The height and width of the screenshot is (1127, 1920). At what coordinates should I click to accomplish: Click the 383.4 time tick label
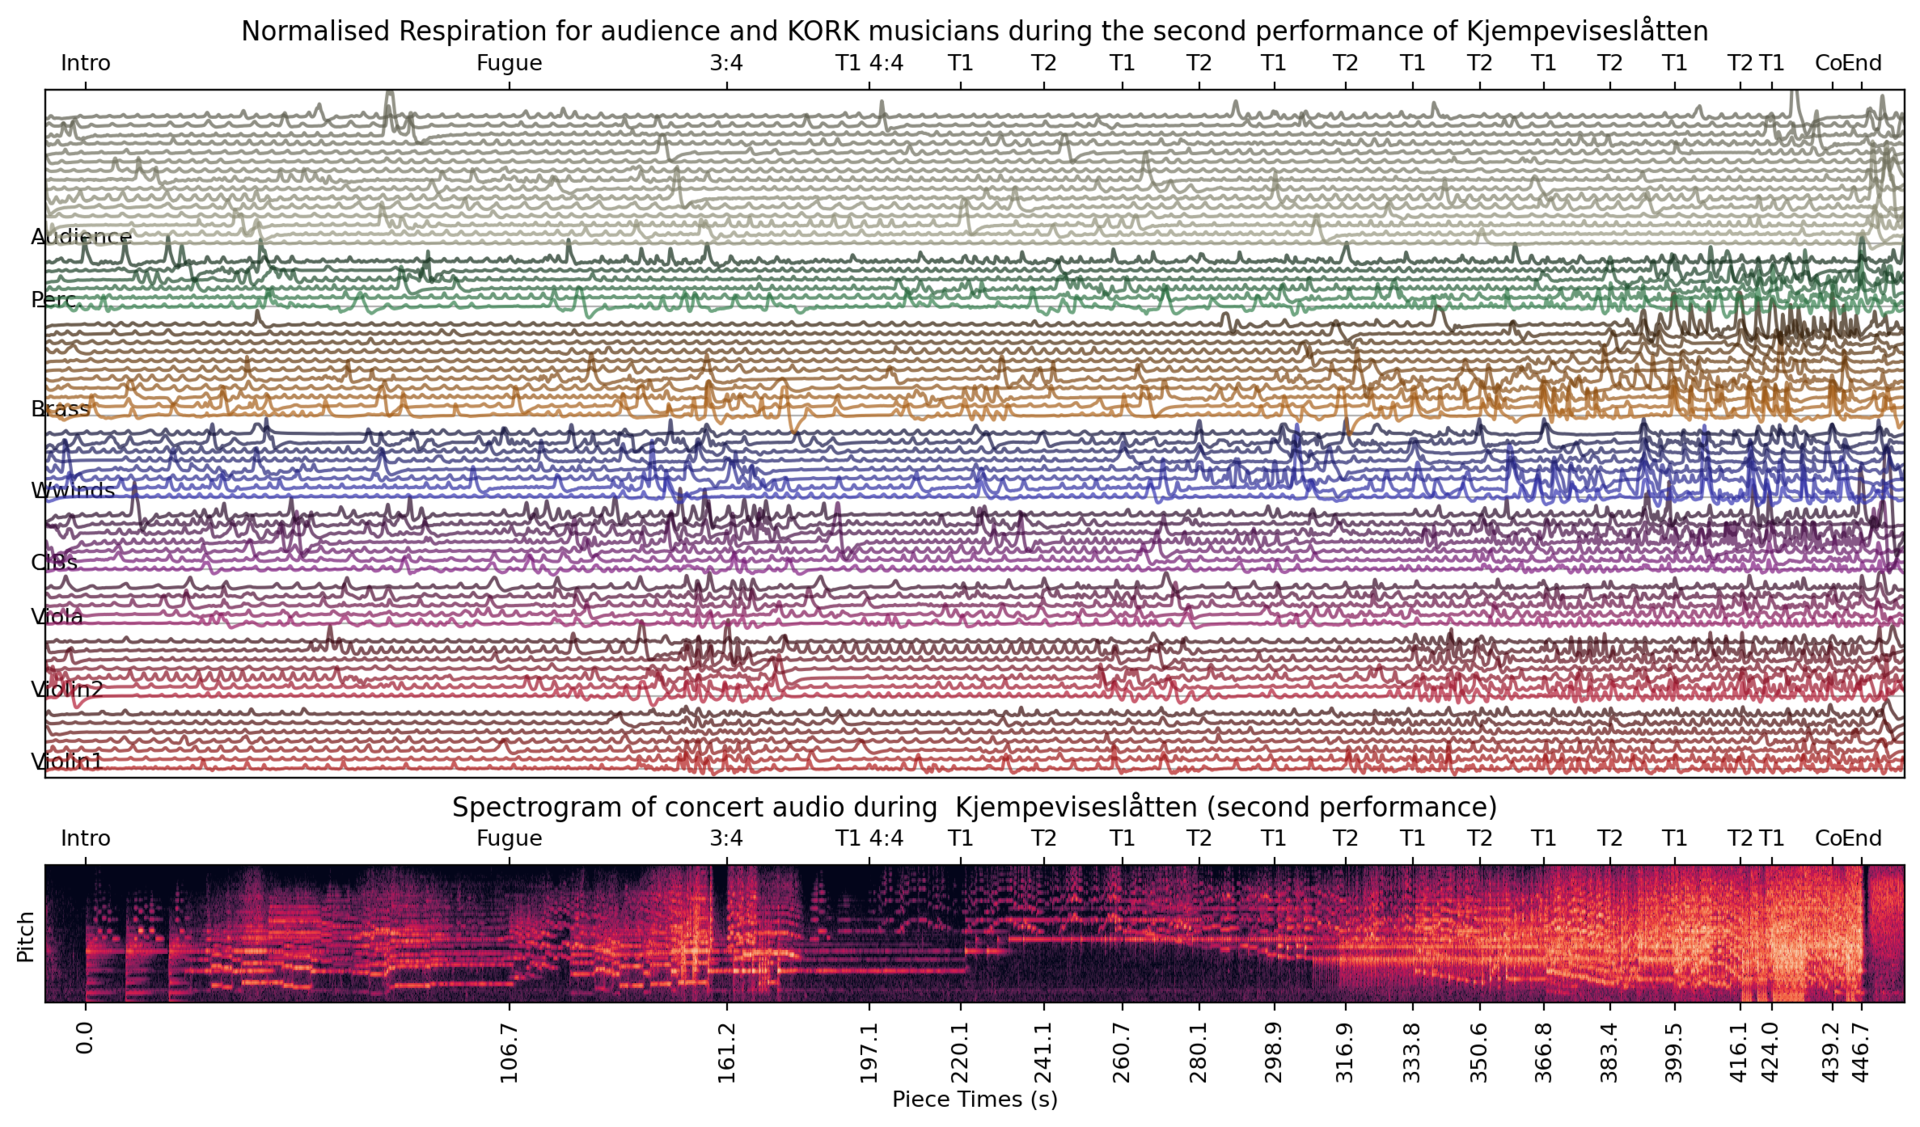pos(1609,1052)
